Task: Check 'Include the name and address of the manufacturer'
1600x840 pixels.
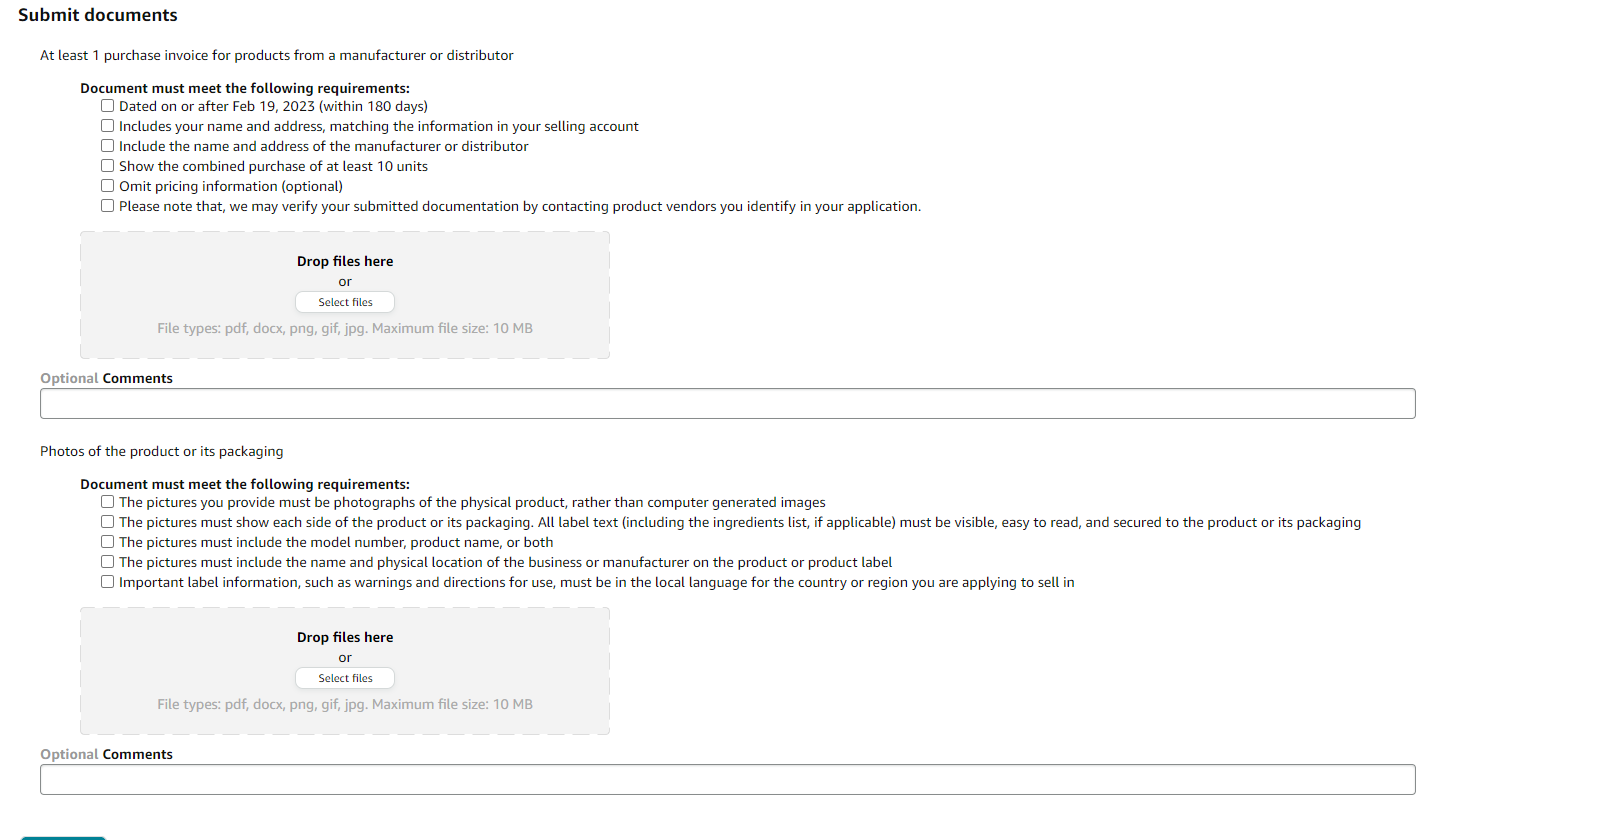Action: [x=107, y=146]
